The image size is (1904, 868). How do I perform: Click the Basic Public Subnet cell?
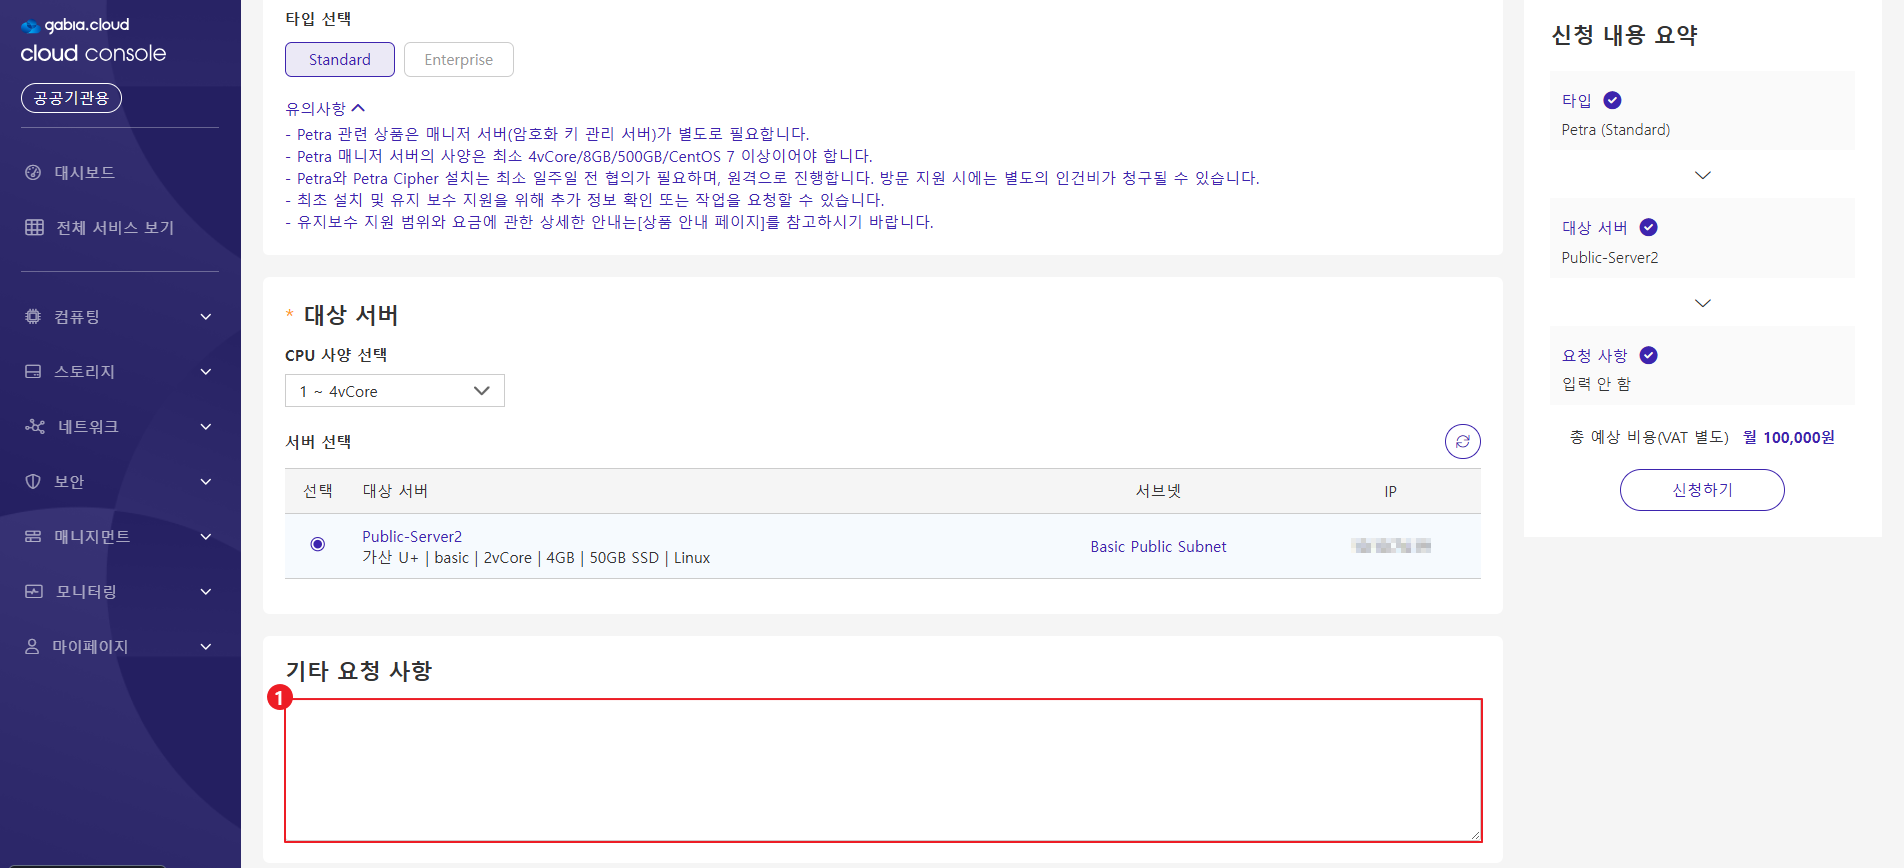point(1158,546)
